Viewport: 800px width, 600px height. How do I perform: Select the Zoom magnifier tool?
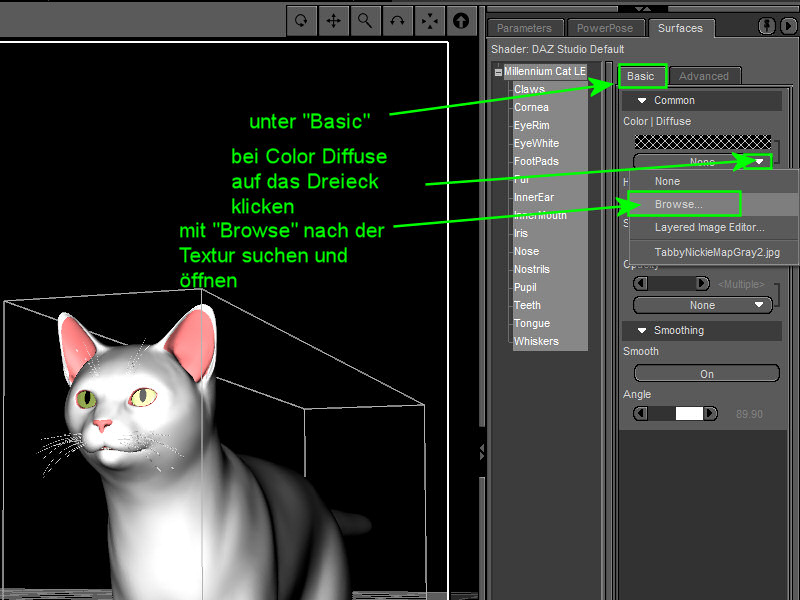(x=365, y=20)
